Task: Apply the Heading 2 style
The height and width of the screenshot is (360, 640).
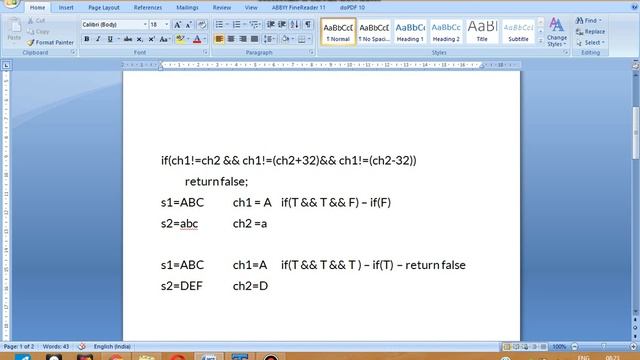Action: coord(446,31)
